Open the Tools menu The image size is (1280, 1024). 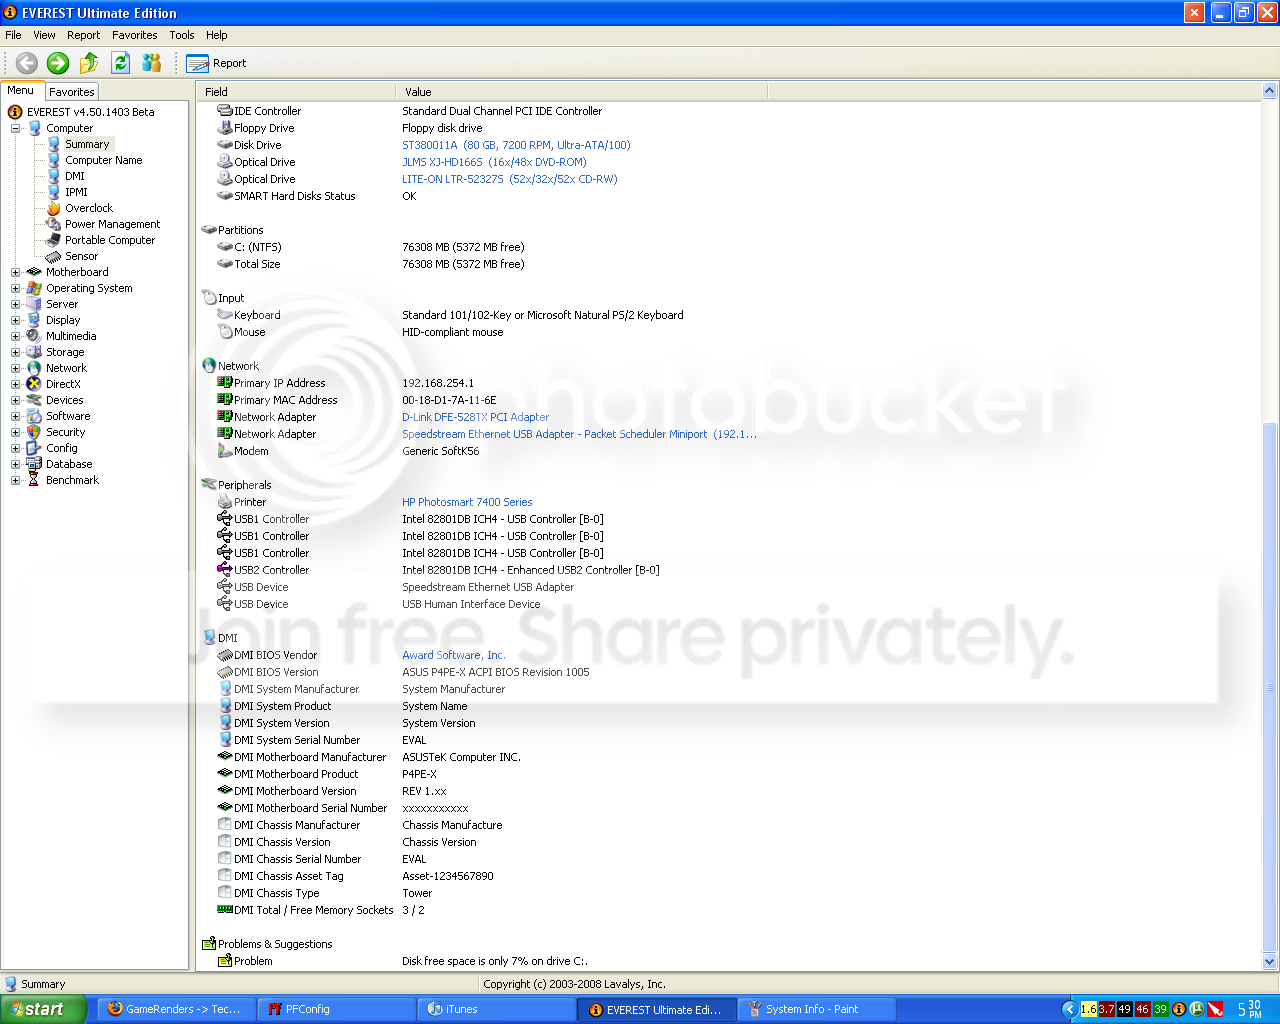pyautogui.click(x=182, y=35)
